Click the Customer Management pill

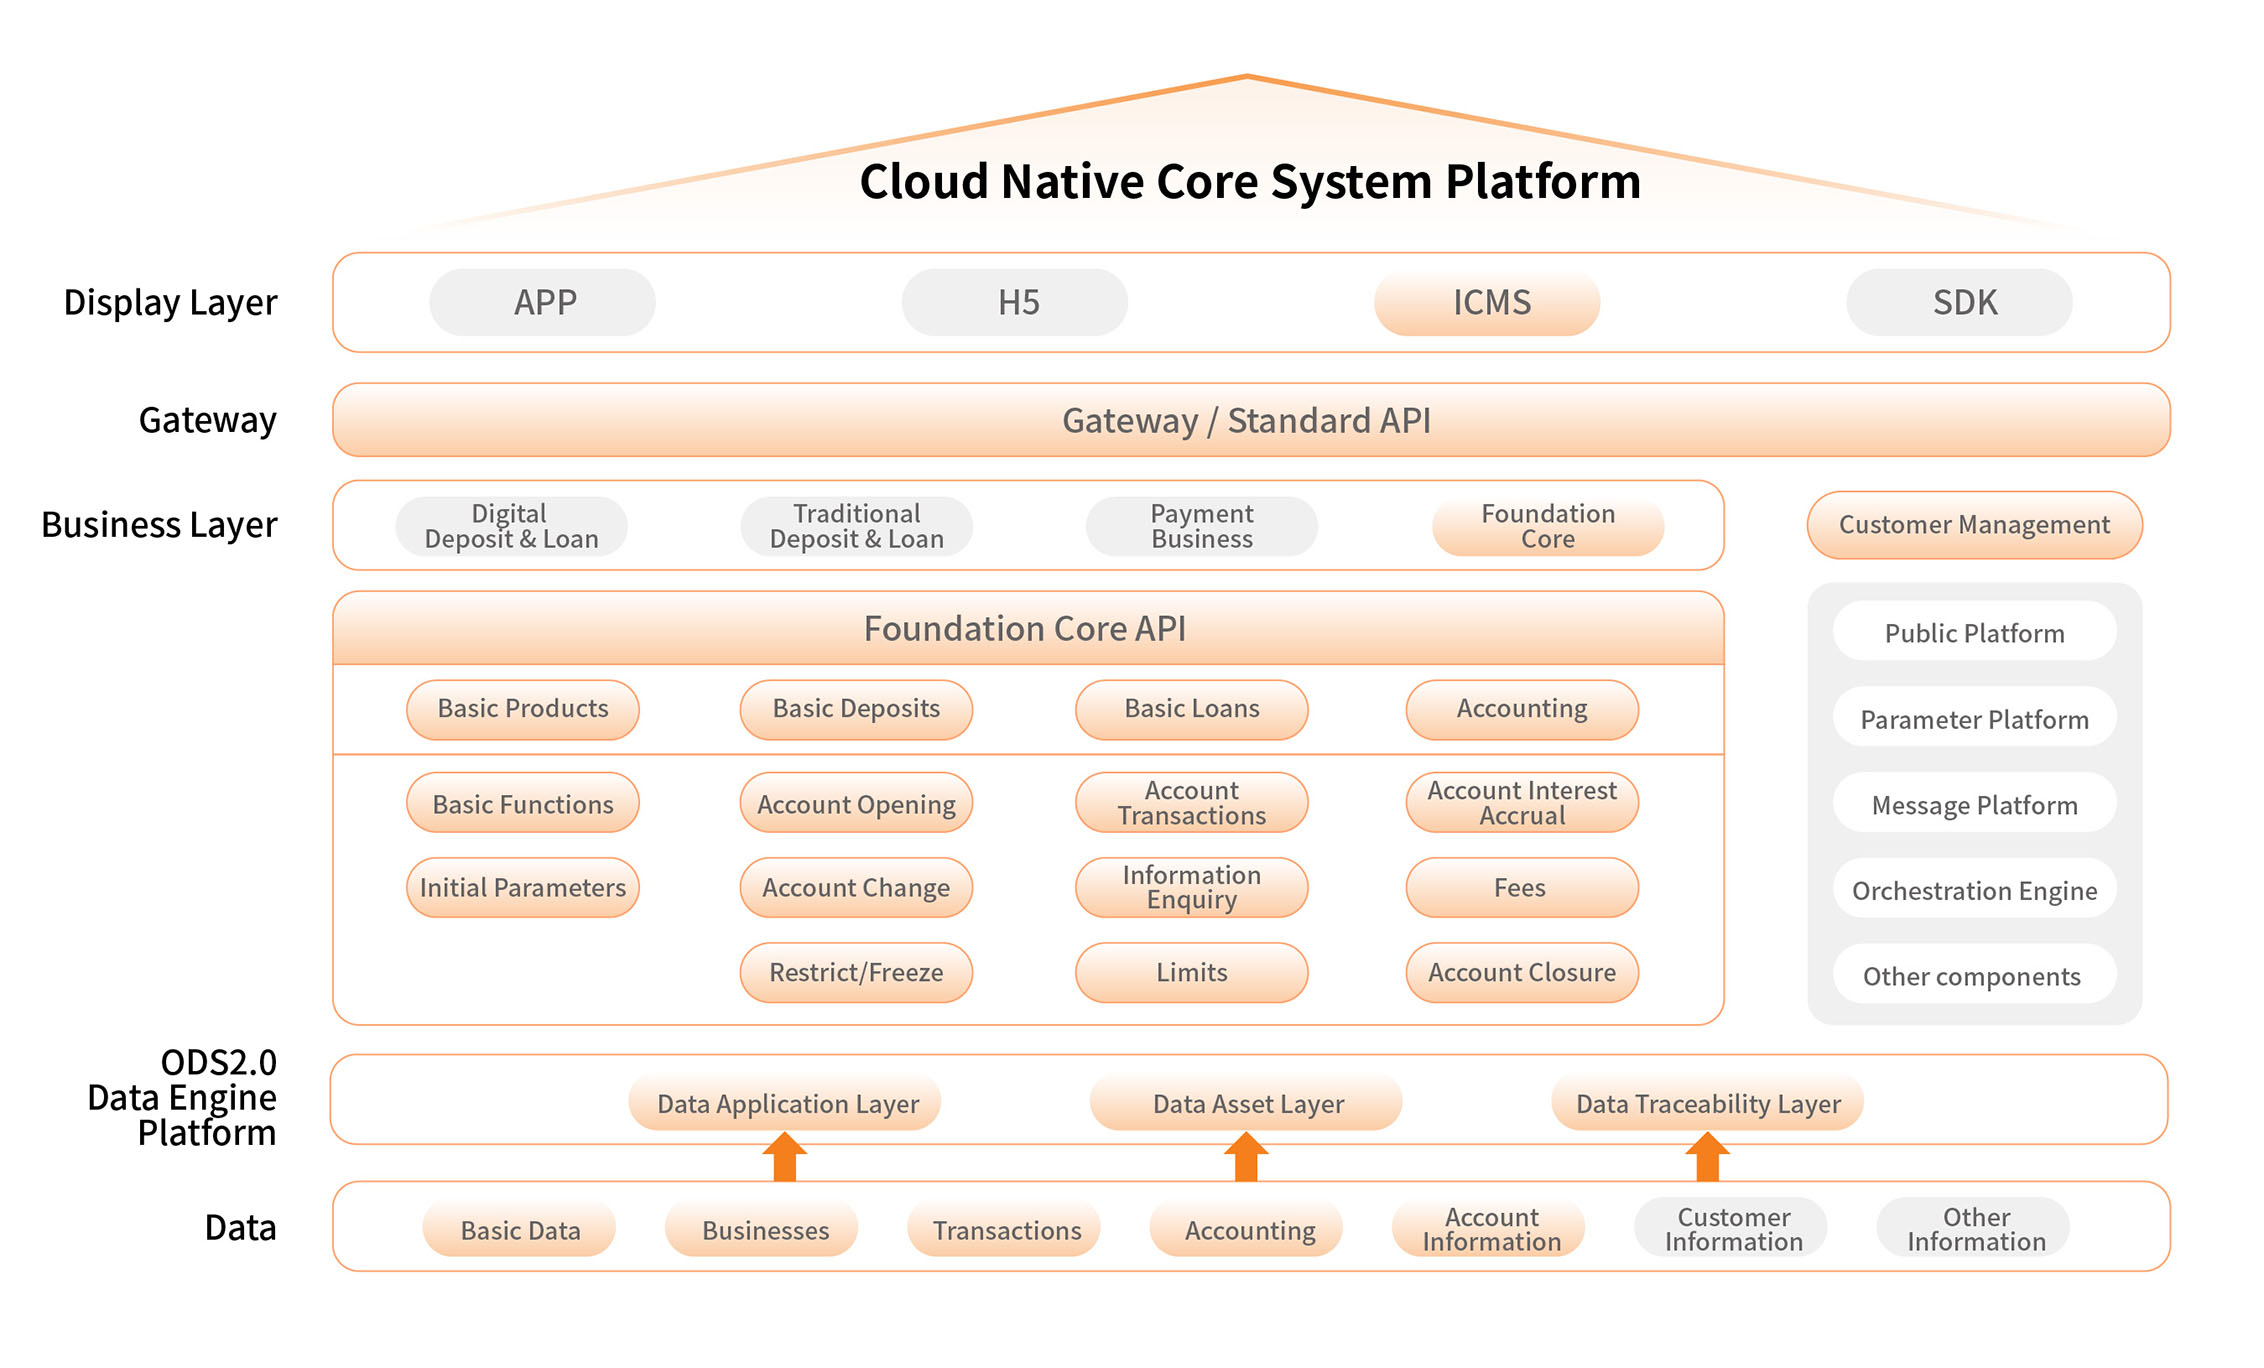[x=1973, y=525]
